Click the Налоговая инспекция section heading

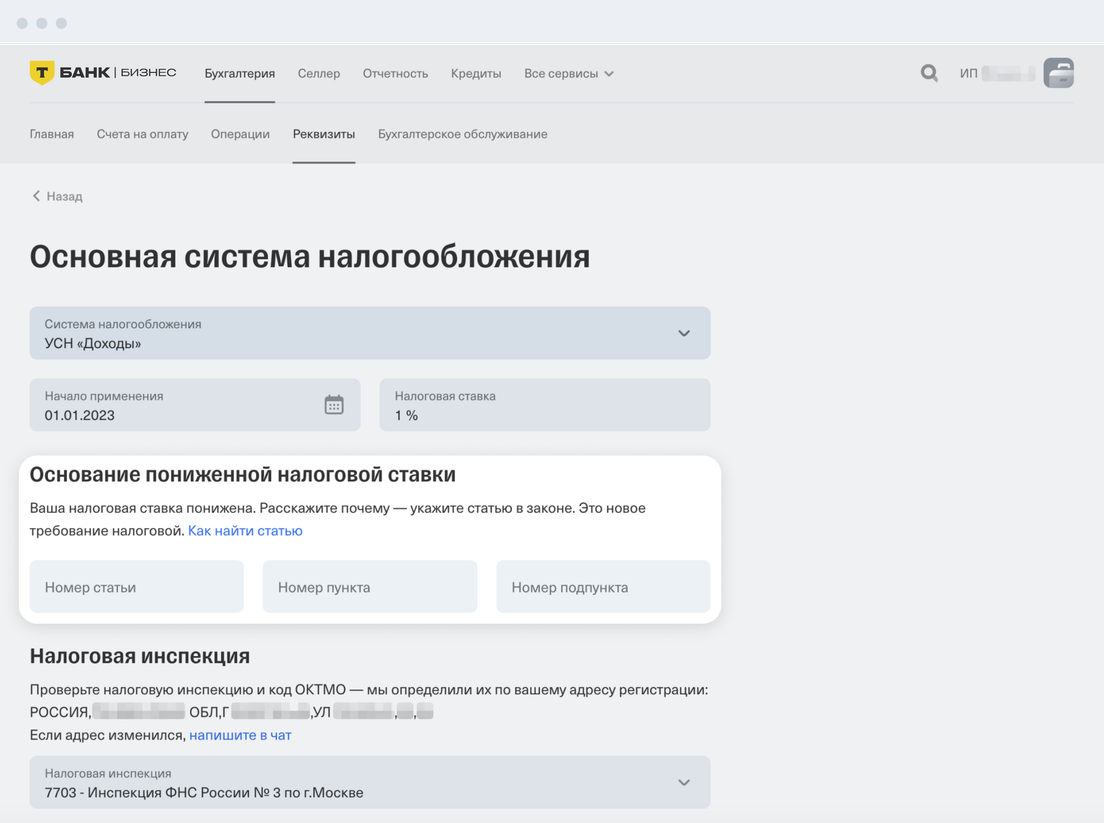(x=139, y=656)
